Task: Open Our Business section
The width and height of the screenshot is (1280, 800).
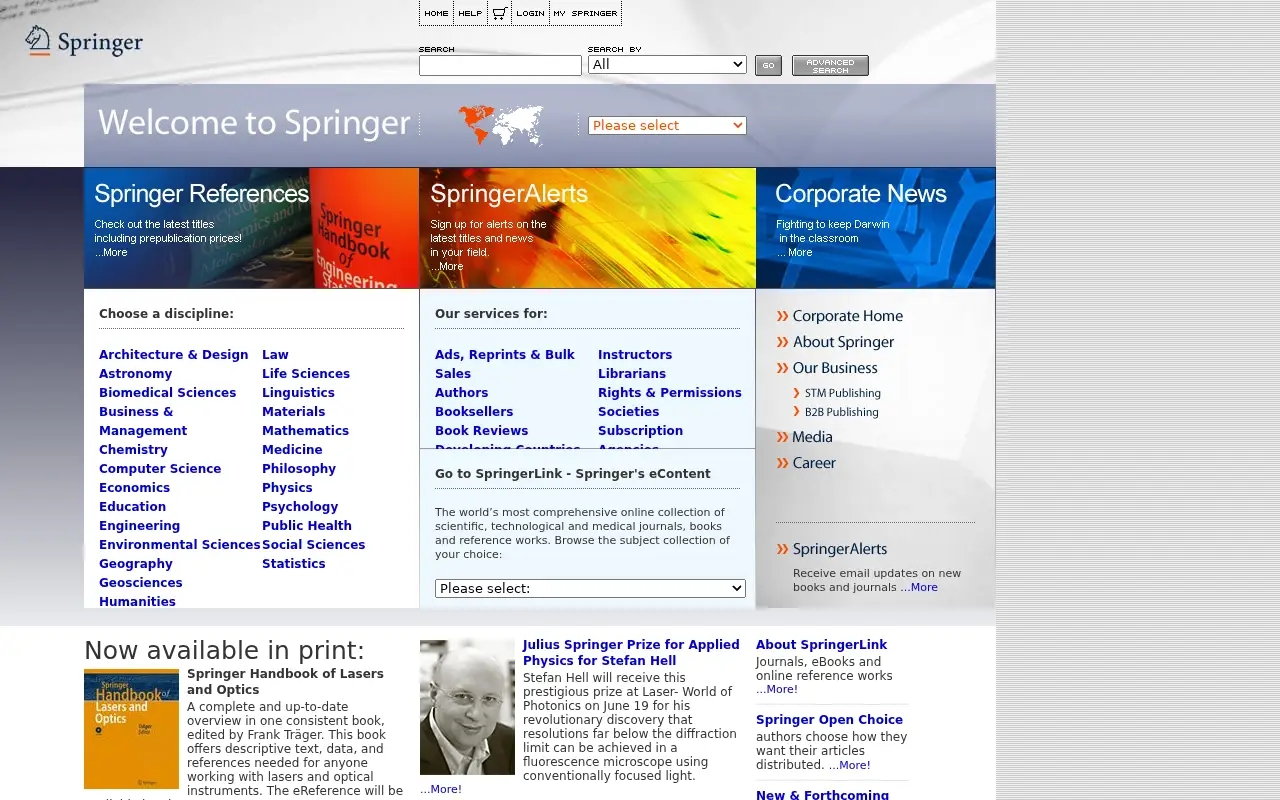Action: coord(827,368)
